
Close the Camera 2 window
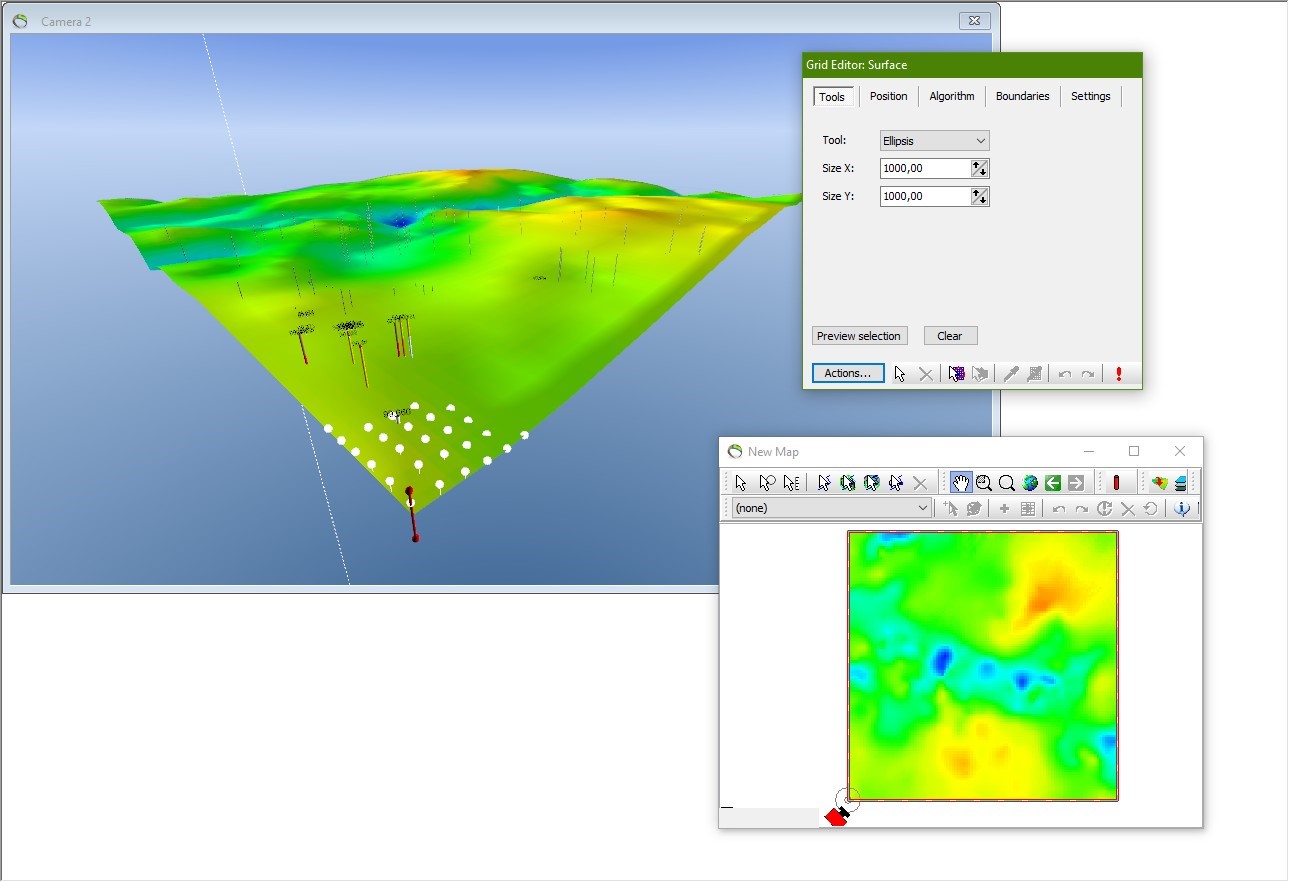point(974,20)
